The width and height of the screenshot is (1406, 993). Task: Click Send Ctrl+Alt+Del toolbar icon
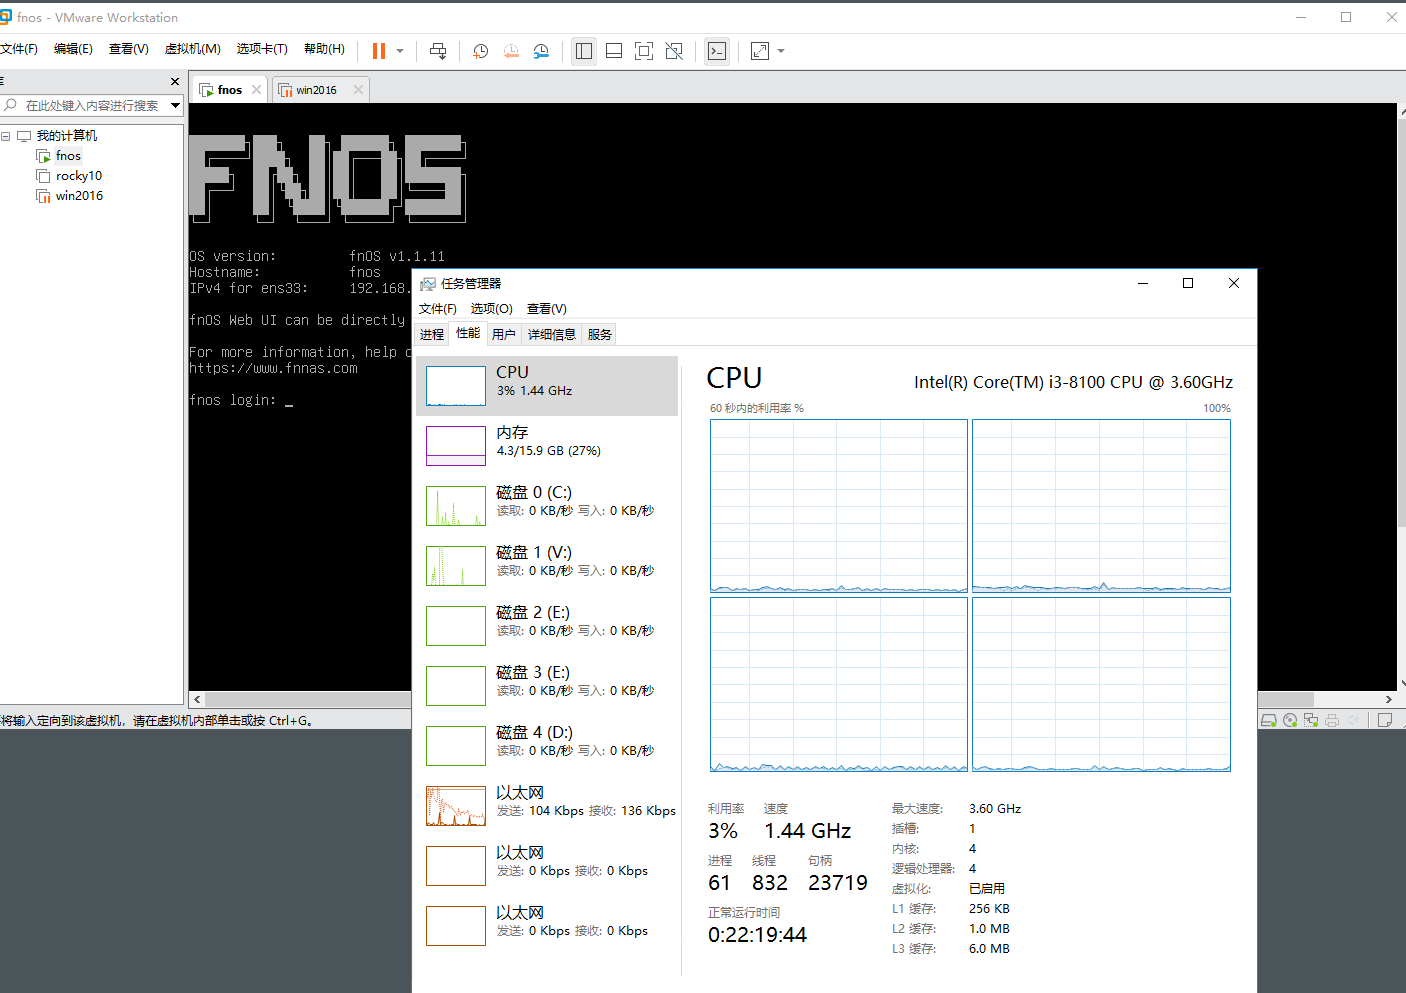coord(438,51)
